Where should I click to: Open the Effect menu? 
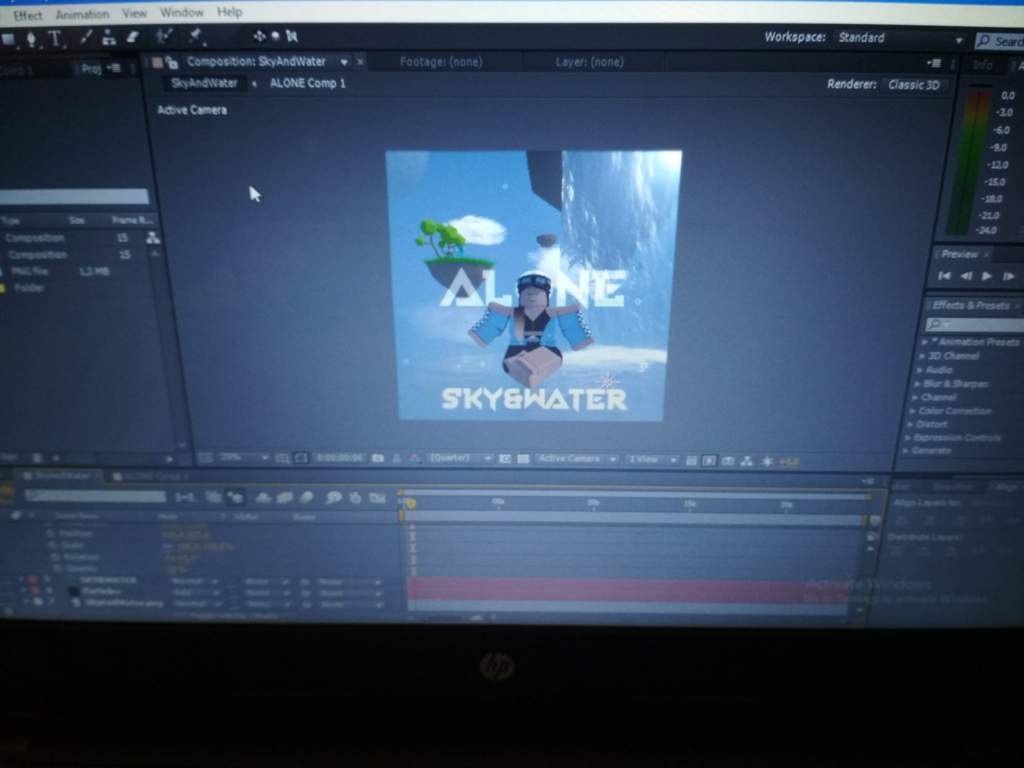tap(27, 15)
